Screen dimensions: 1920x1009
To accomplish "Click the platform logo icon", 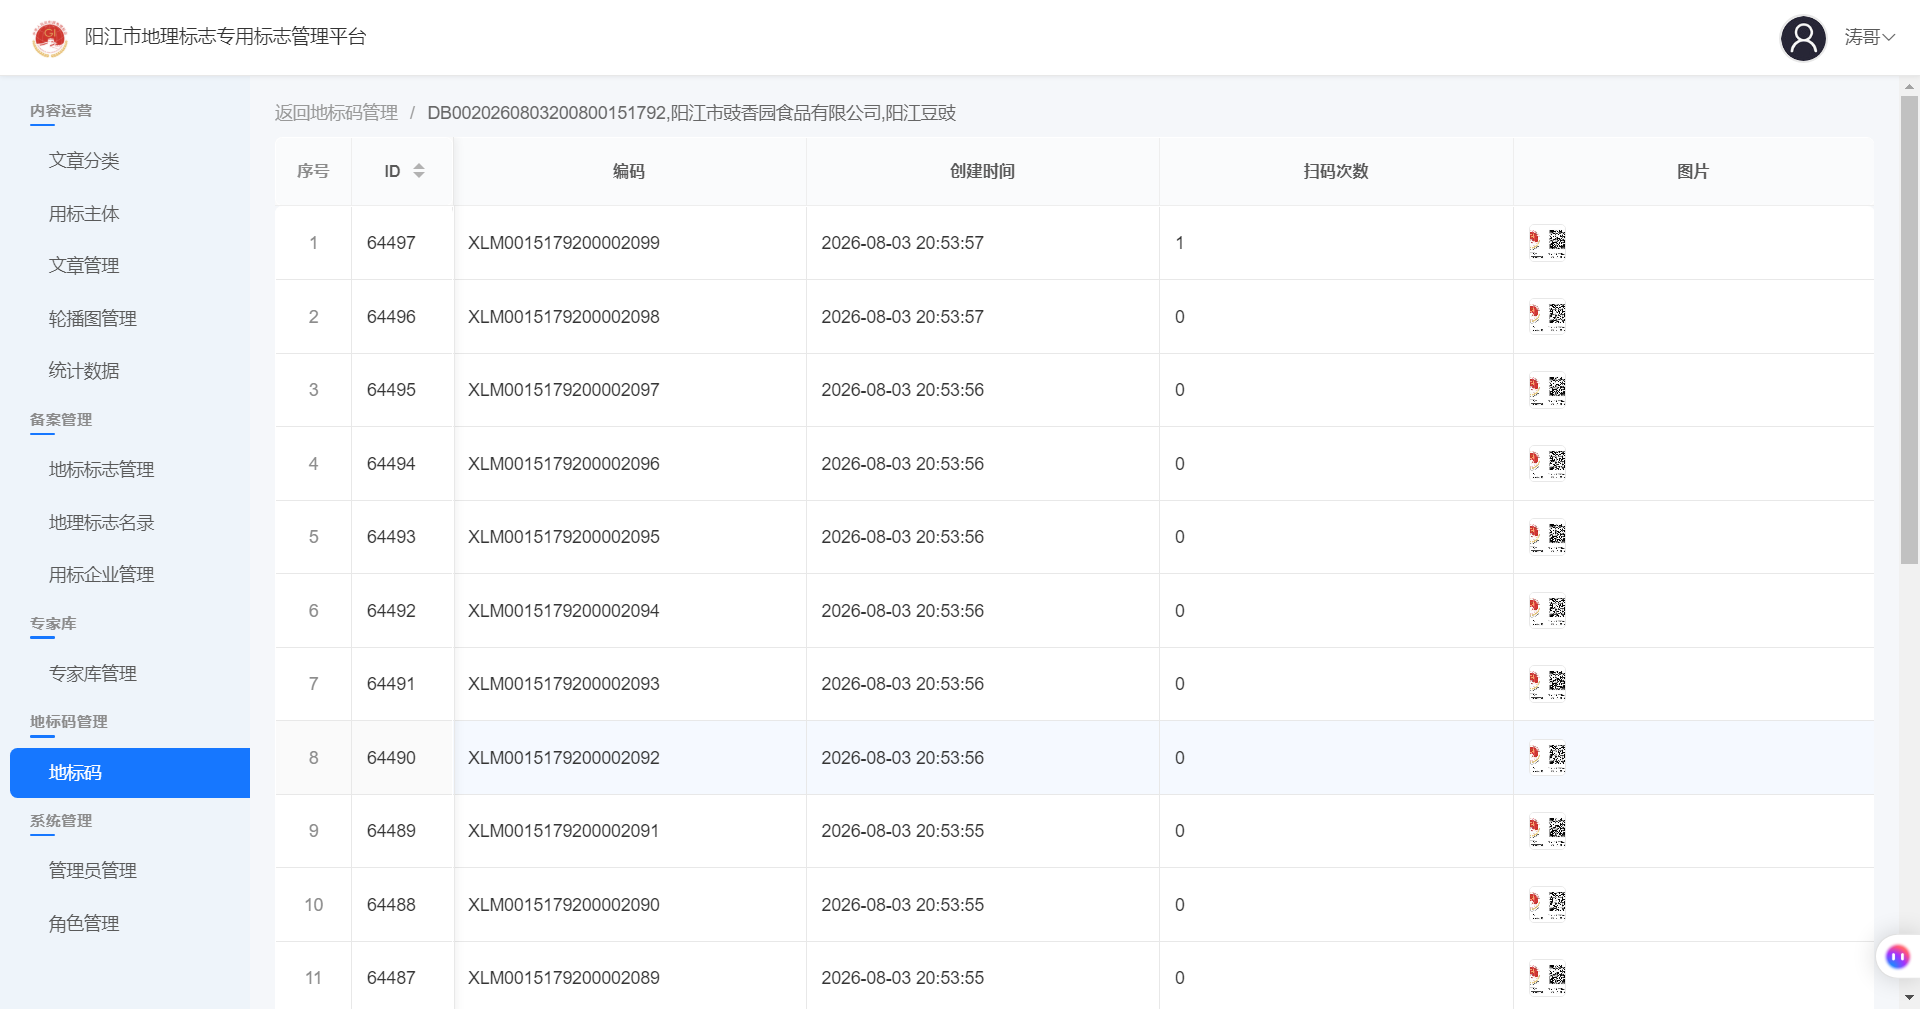I will click(50, 38).
